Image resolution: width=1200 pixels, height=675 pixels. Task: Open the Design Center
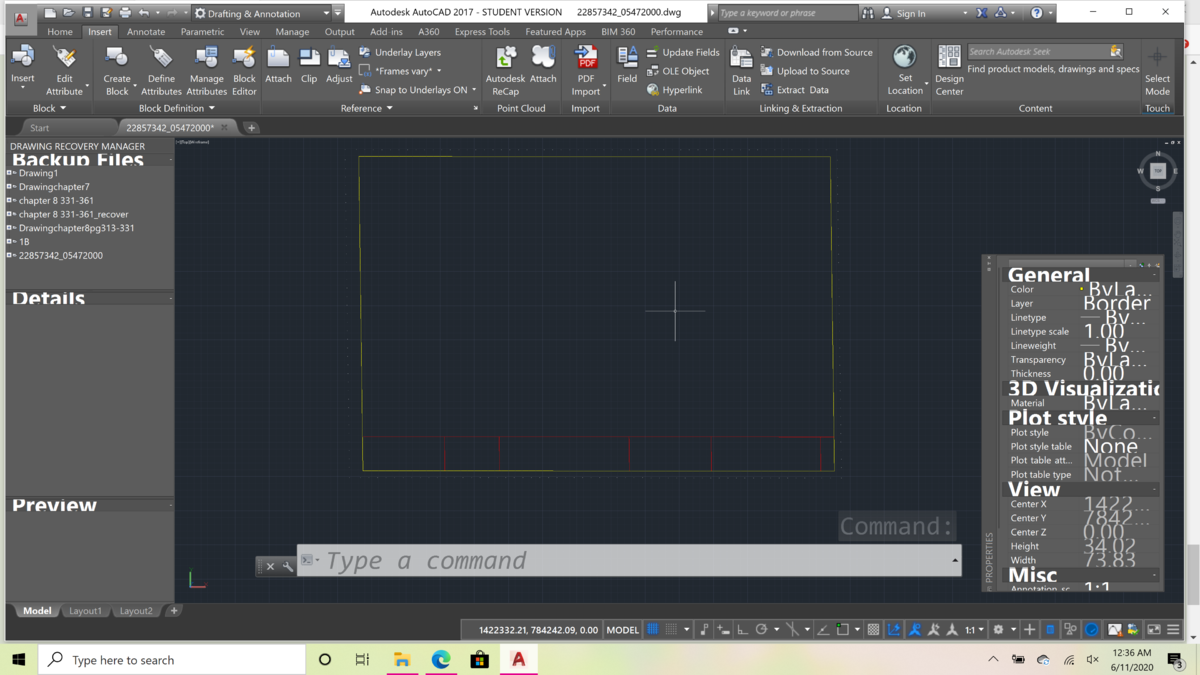tap(949, 70)
